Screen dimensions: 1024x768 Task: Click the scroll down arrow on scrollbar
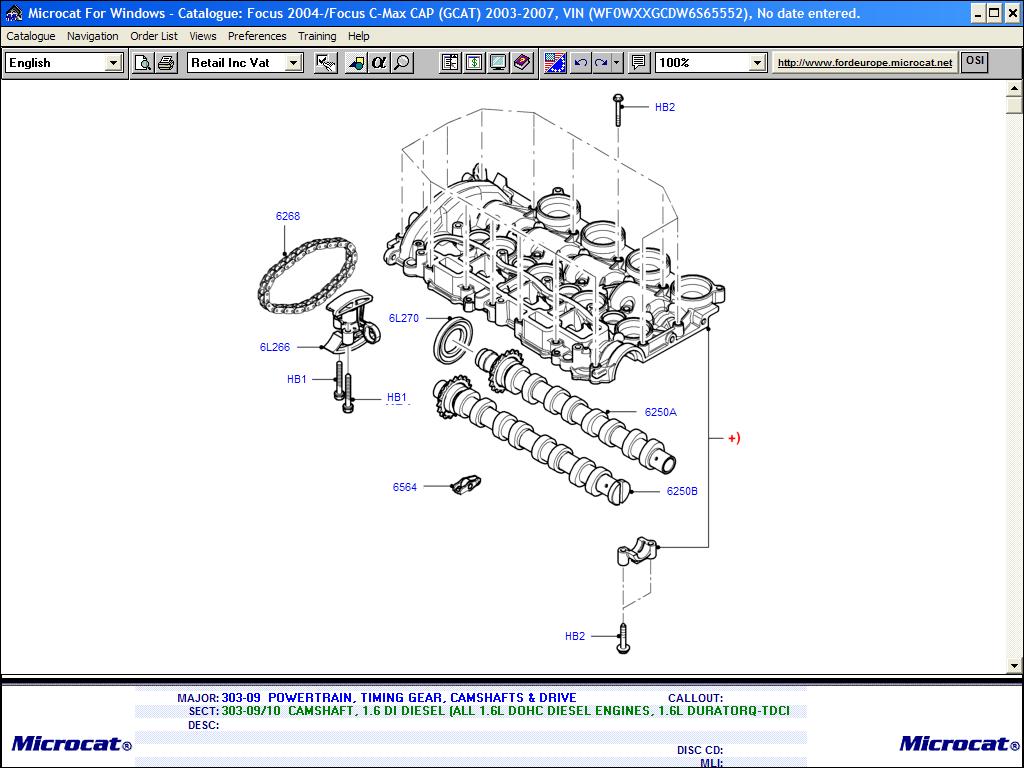point(1015,666)
